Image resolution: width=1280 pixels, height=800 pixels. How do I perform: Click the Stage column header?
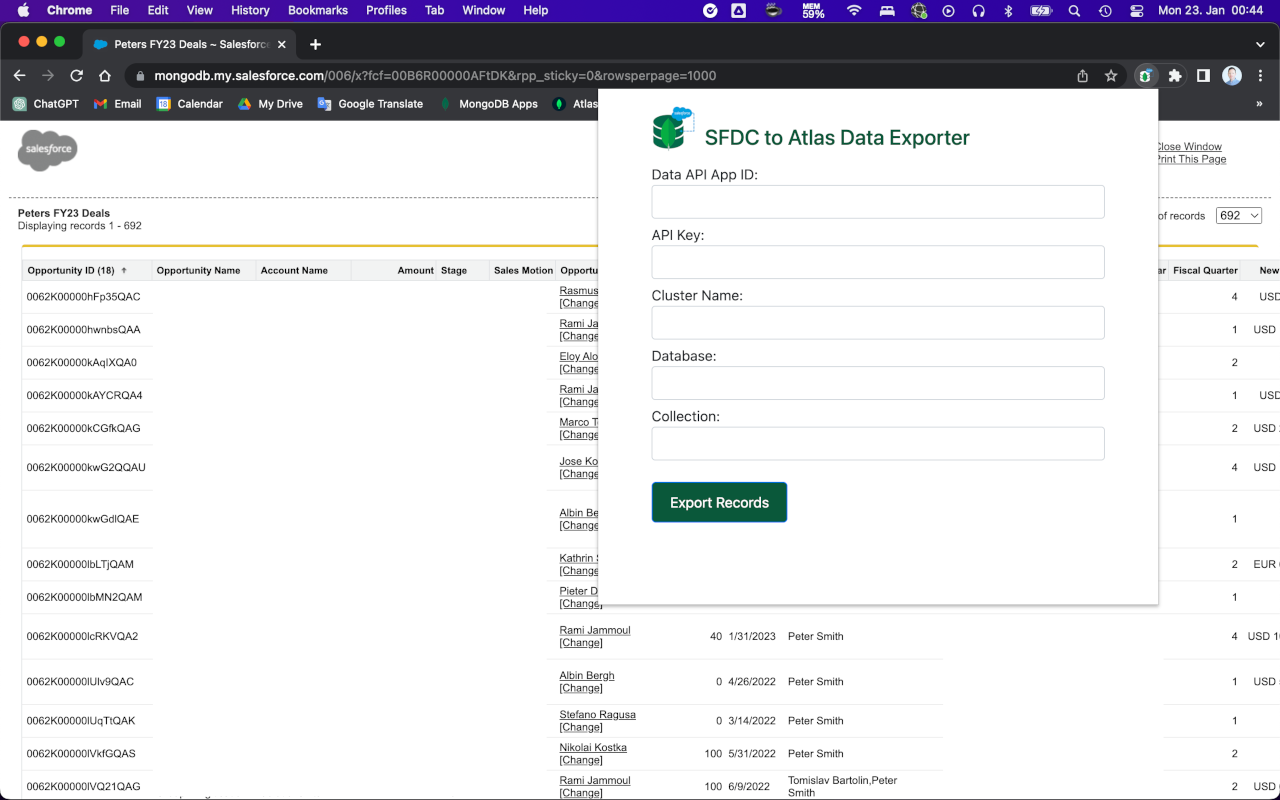pos(454,271)
